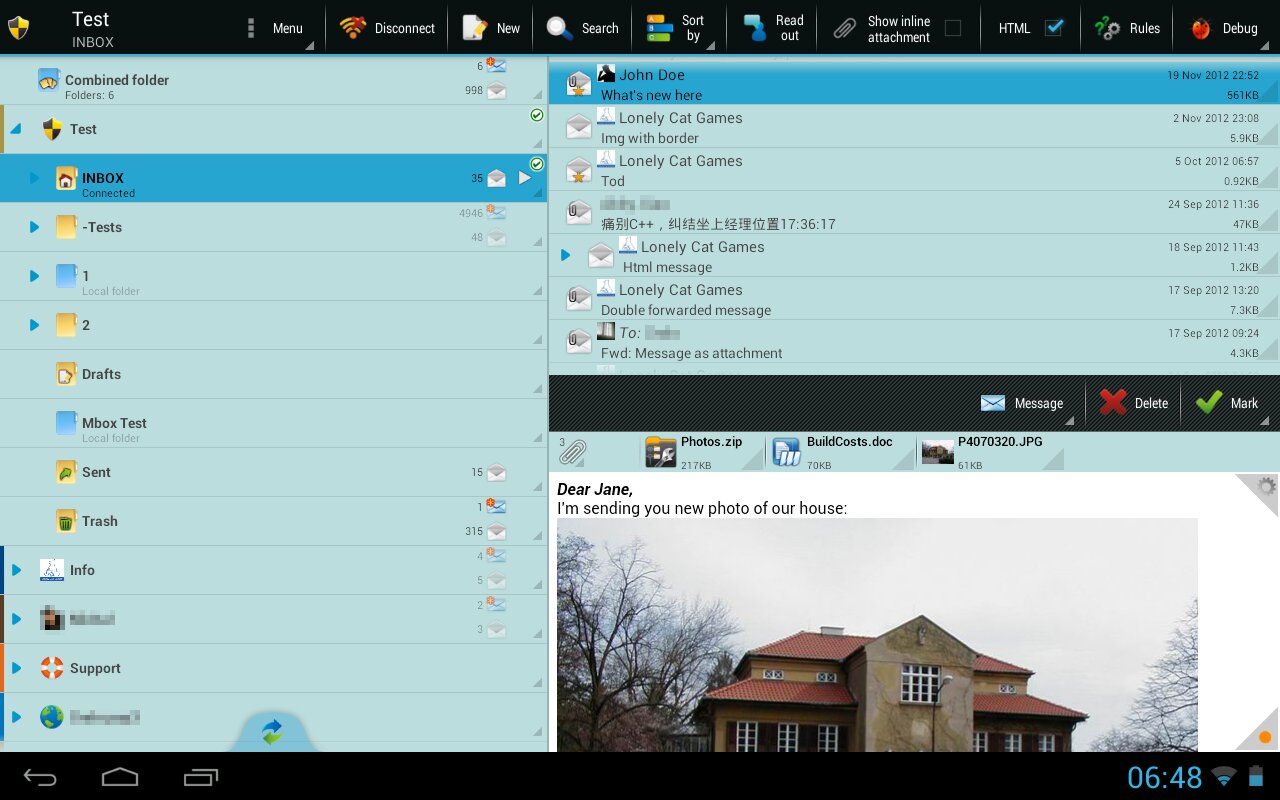Enable the Show inline attachment checkbox
Screen dimensions: 1280x800
click(953, 28)
